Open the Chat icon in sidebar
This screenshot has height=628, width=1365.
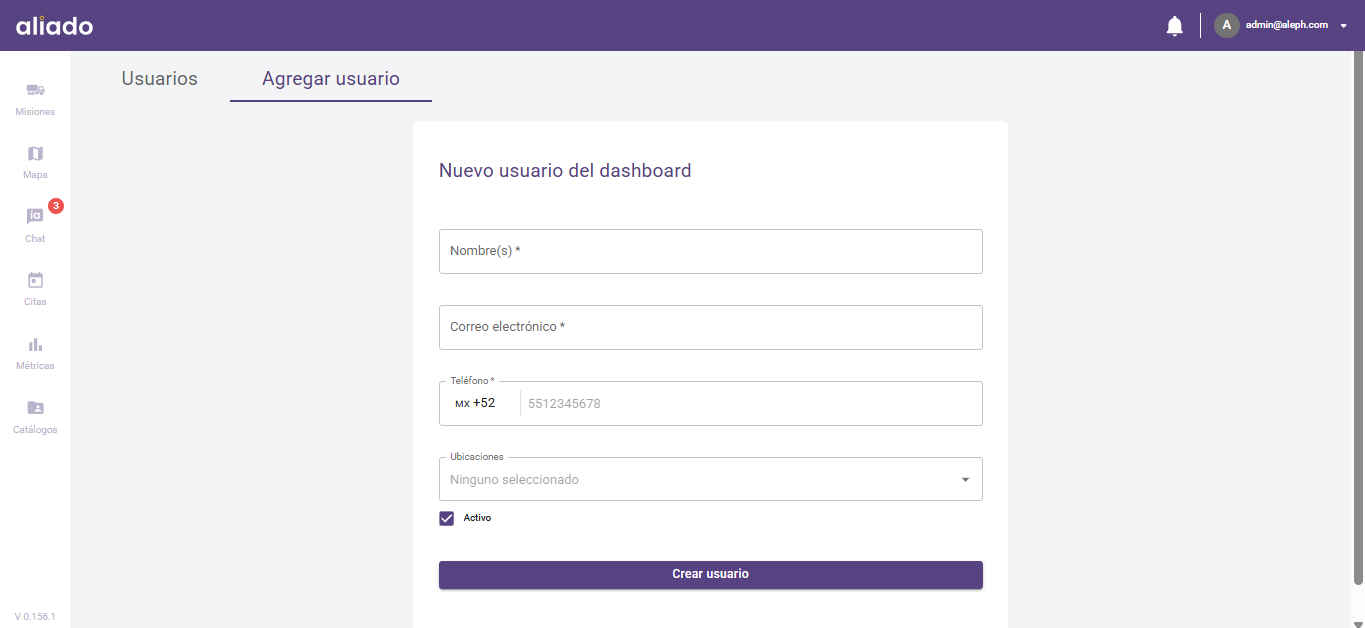click(35, 217)
